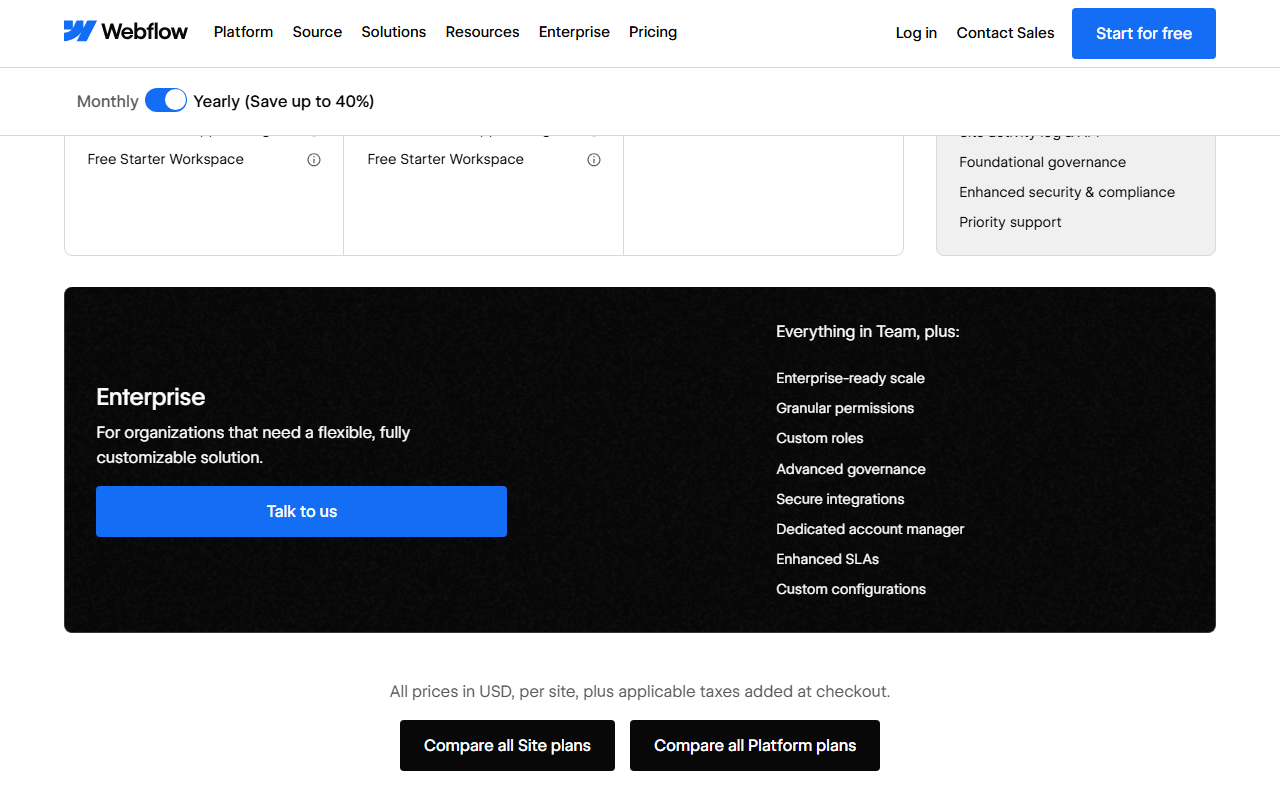Click the Enterprise heading

pos(151,397)
